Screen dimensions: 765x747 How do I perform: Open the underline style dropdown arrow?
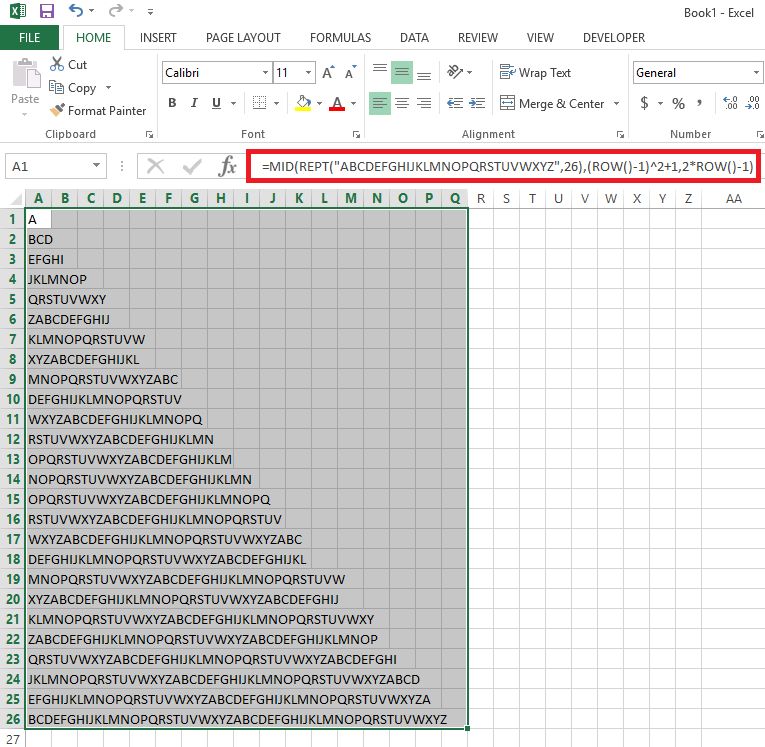pyautogui.click(x=234, y=103)
